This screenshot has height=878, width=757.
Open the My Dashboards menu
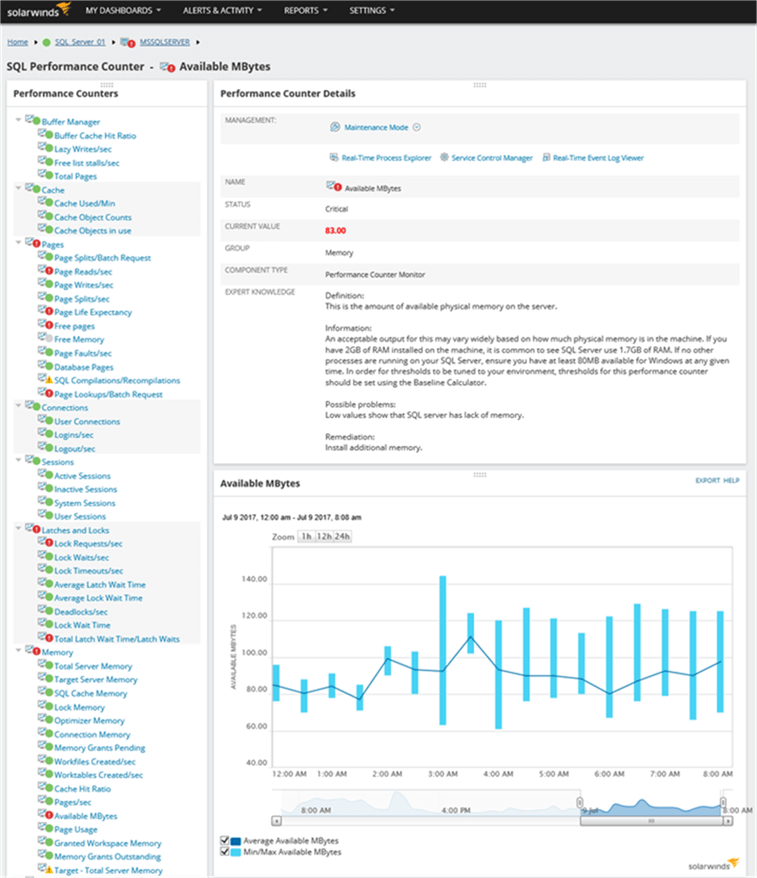(123, 11)
